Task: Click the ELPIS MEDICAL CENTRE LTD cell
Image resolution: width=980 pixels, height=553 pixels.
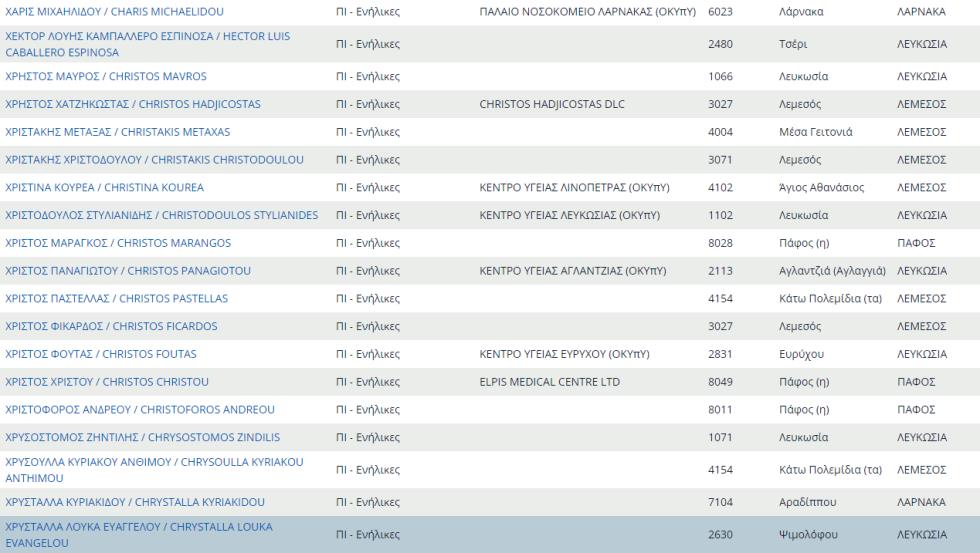Action: click(549, 382)
